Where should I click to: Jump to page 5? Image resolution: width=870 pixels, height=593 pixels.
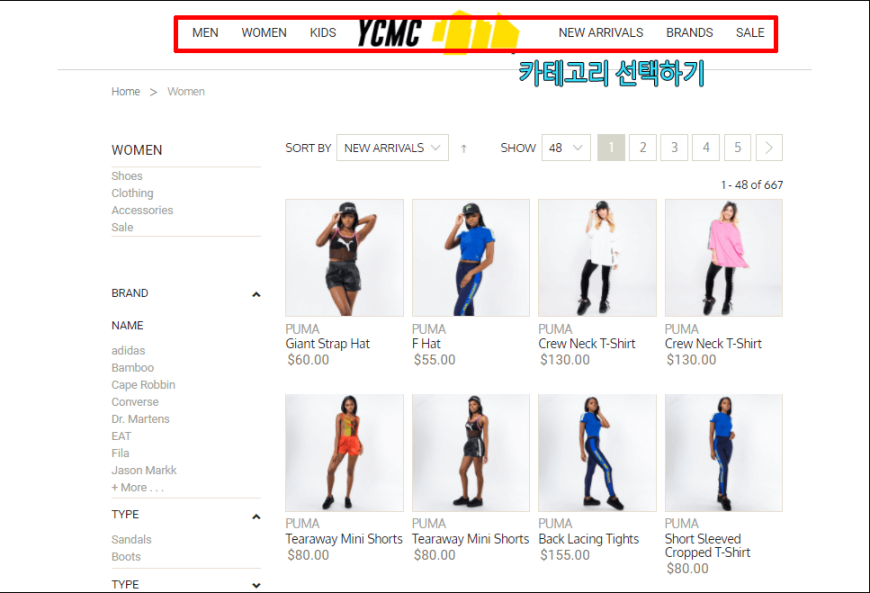pyautogui.click(x=737, y=148)
